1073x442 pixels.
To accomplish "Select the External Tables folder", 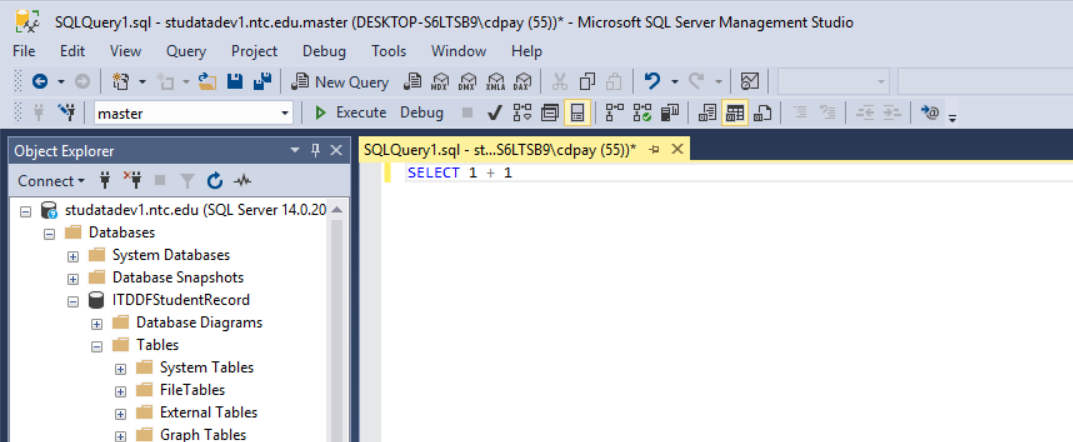I will click(x=209, y=413).
